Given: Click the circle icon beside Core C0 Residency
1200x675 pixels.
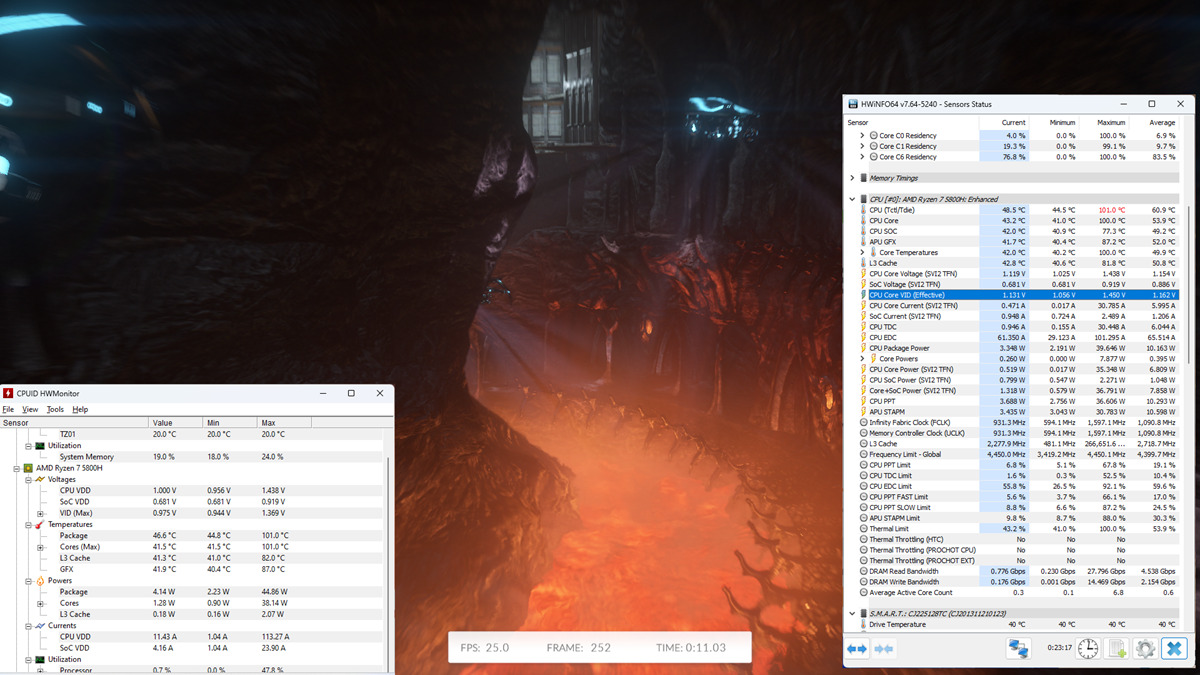Looking at the screenshot, I should (874, 135).
